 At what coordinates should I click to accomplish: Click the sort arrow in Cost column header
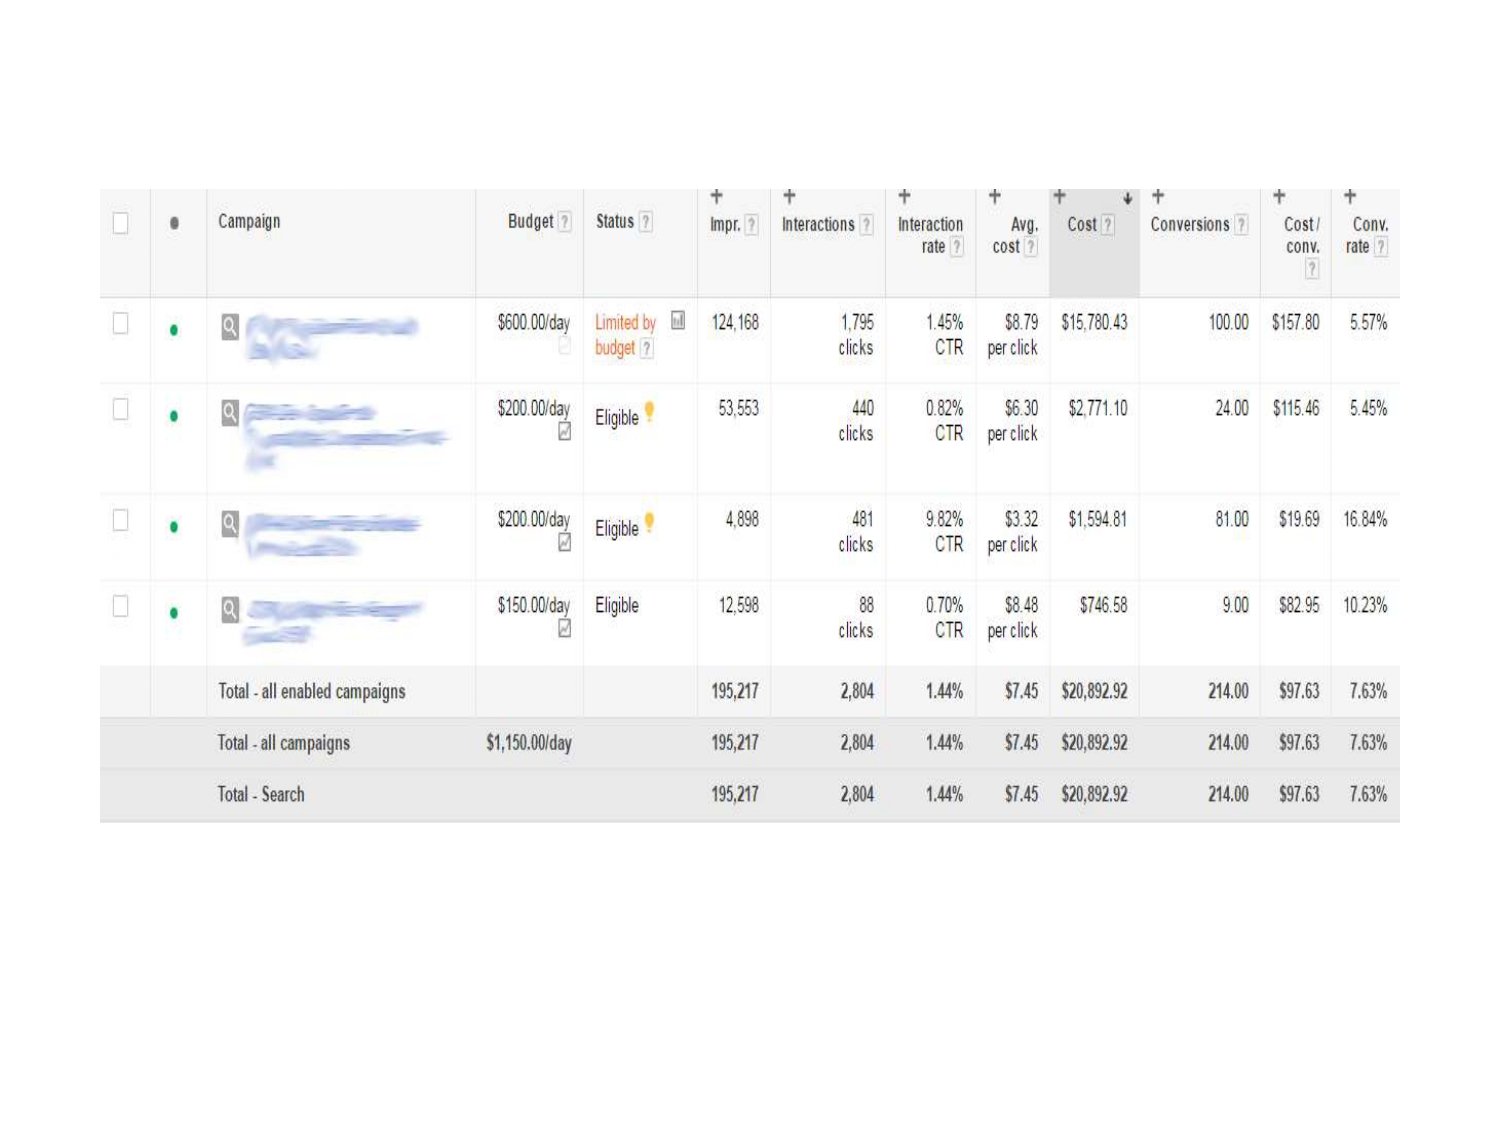point(1128,199)
